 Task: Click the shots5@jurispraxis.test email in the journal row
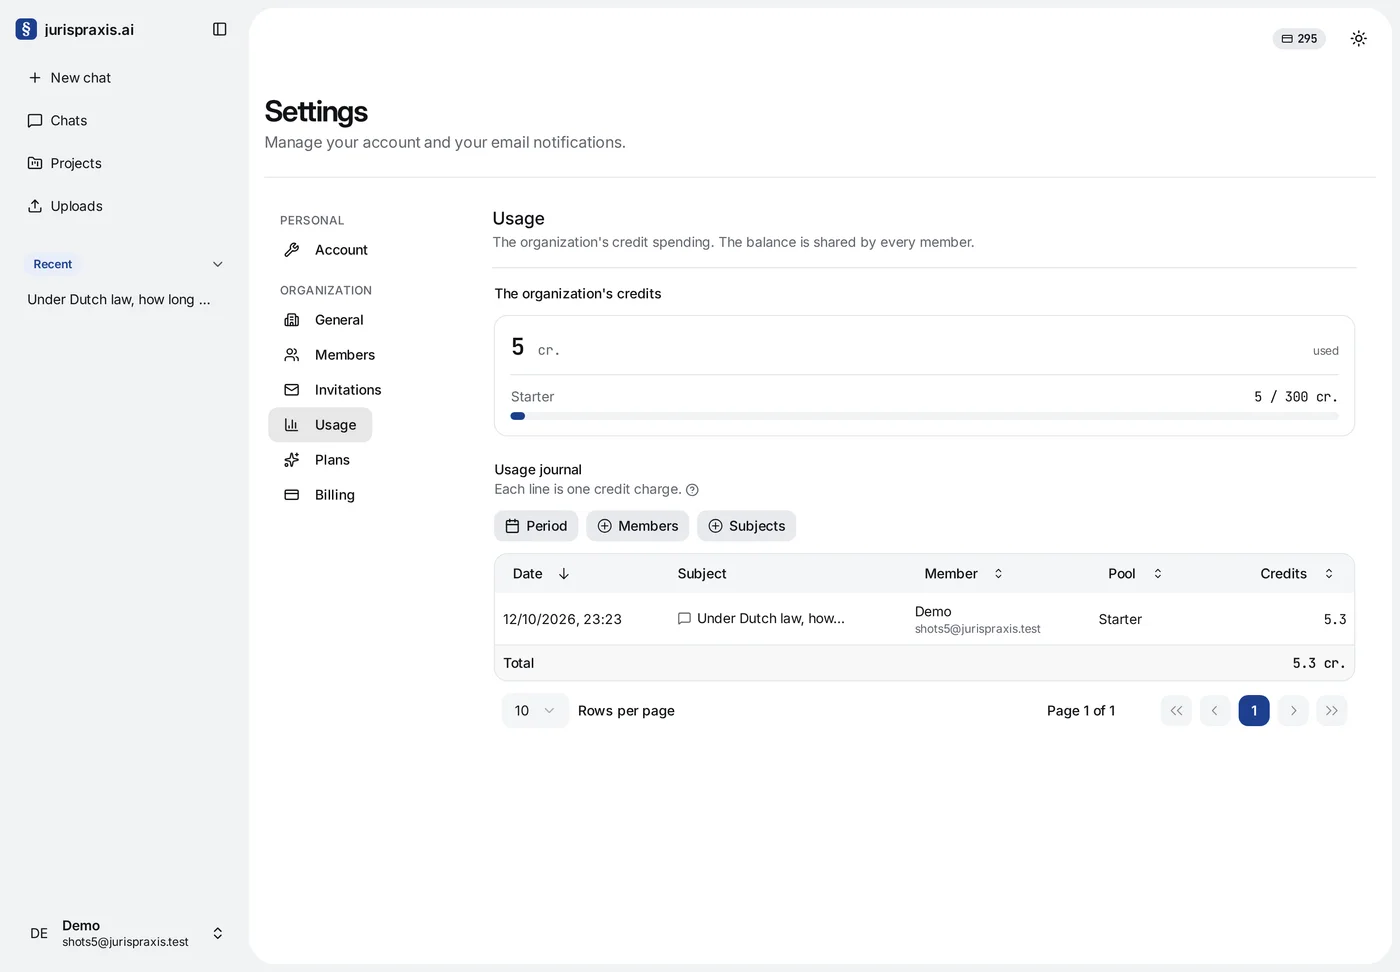click(x=977, y=629)
